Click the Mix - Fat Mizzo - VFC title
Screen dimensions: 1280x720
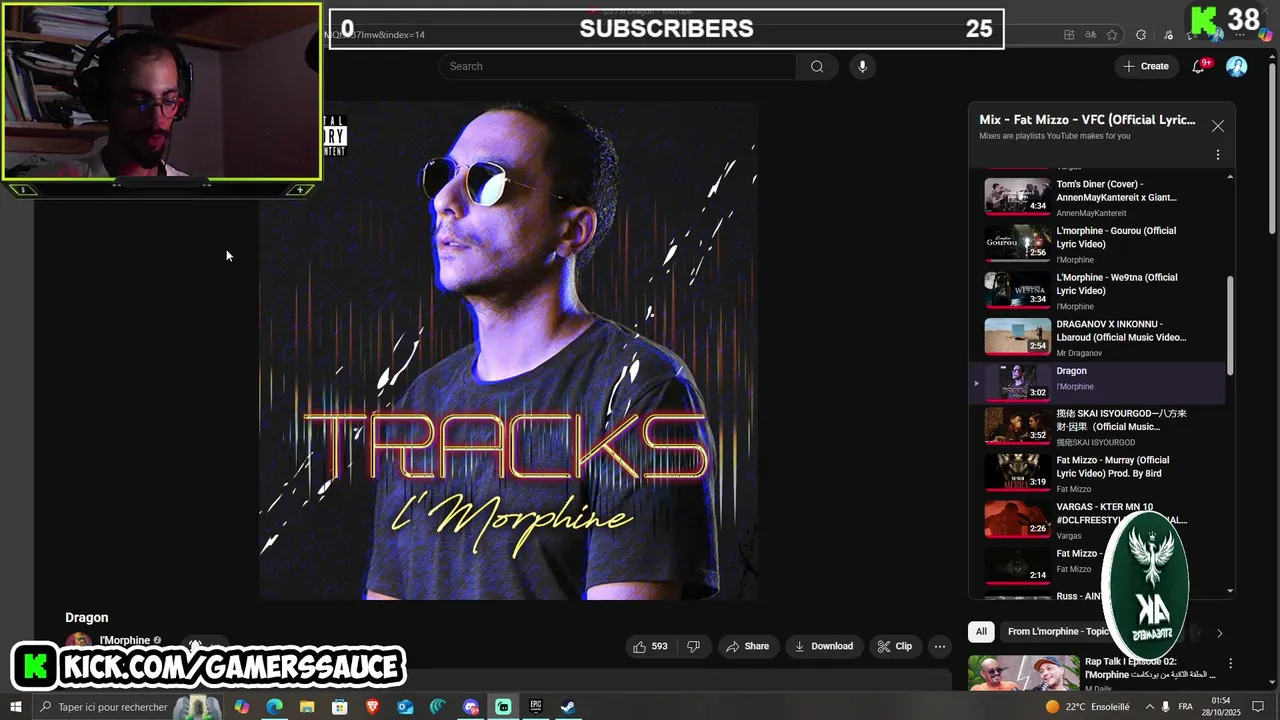tap(1087, 120)
